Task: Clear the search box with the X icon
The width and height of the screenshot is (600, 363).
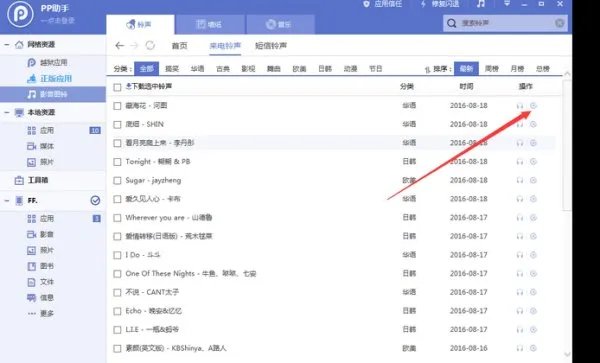Action: click(x=559, y=23)
